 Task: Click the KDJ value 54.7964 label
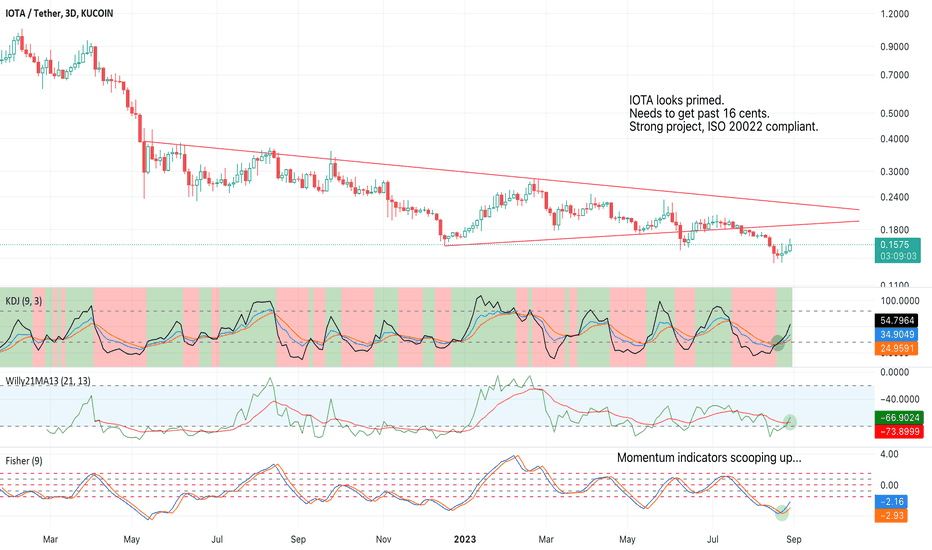[897, 321]
